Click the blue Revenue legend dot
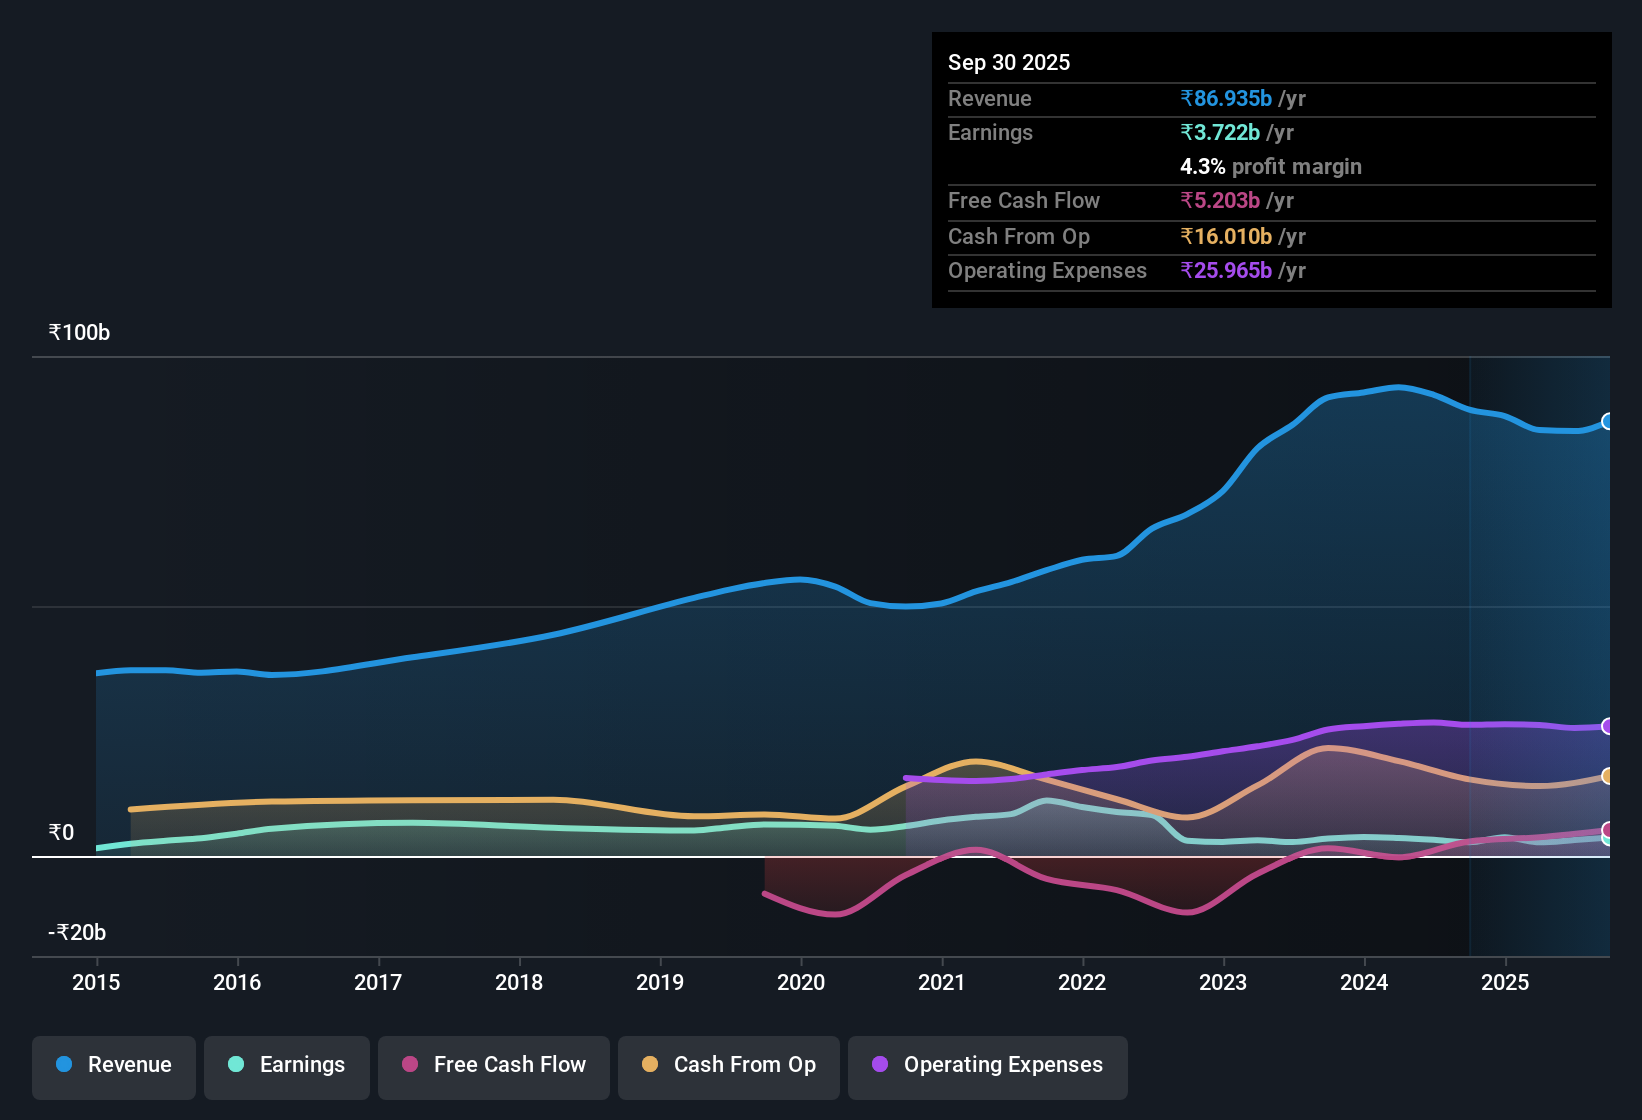This screenshot has width=1642, height=1120. point(63,1065)
